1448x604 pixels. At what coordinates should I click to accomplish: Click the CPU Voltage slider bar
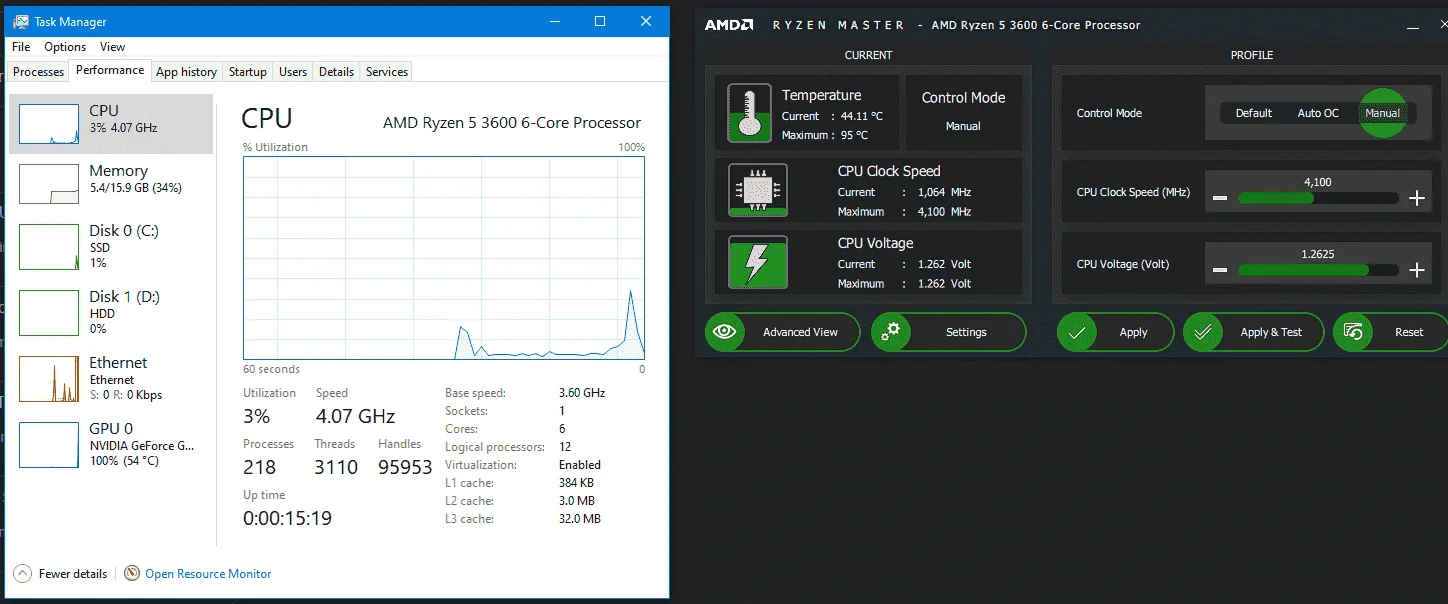[1318, 270]
